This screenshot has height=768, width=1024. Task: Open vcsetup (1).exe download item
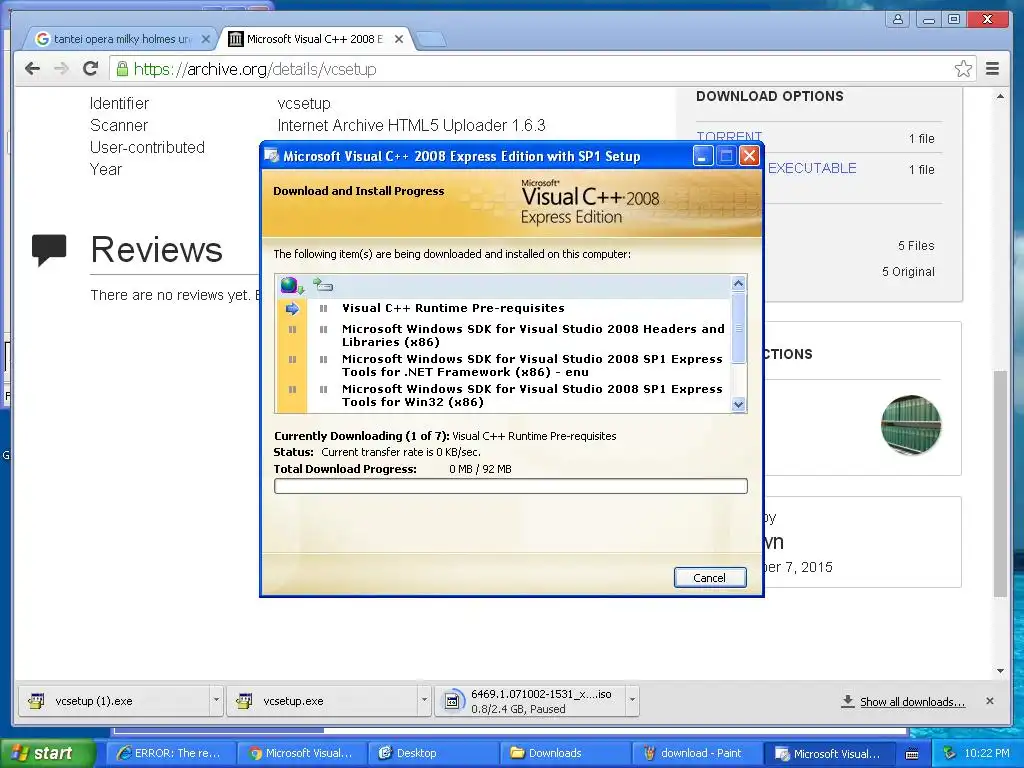pos(114,701)
